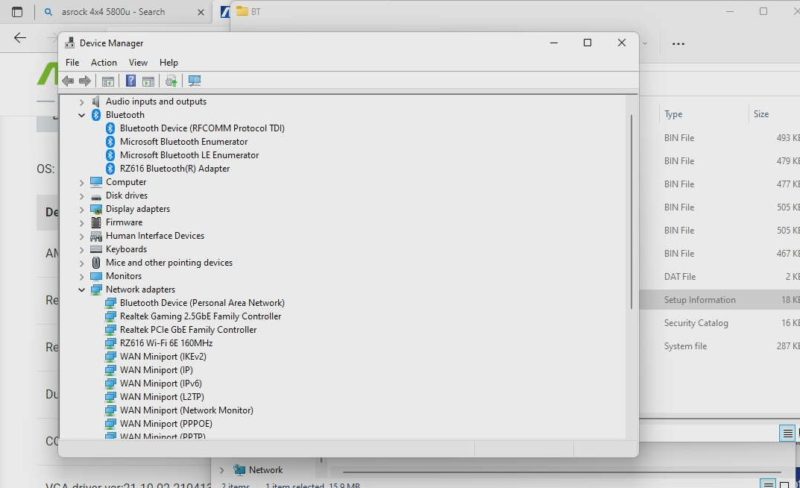The height and width of the screenshot is (488, 800).
Task: Click the Back arrow in Device Manager toolbar
Action: point(68,81)
